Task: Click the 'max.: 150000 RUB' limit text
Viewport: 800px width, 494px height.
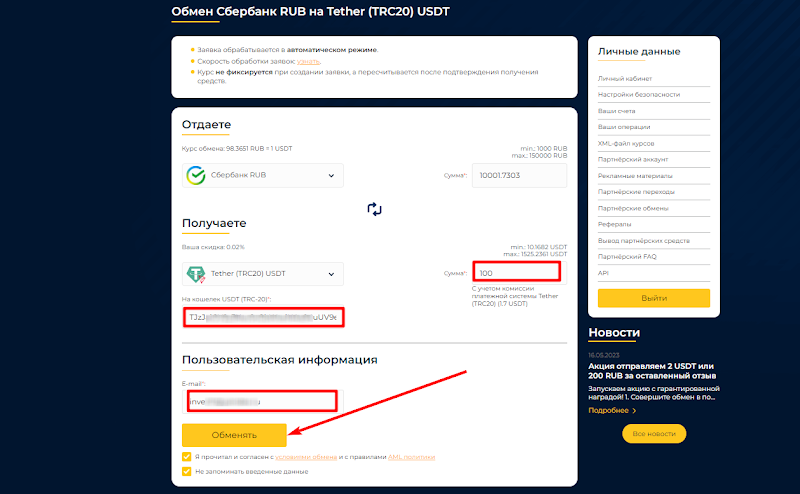Action: (540, 156)
